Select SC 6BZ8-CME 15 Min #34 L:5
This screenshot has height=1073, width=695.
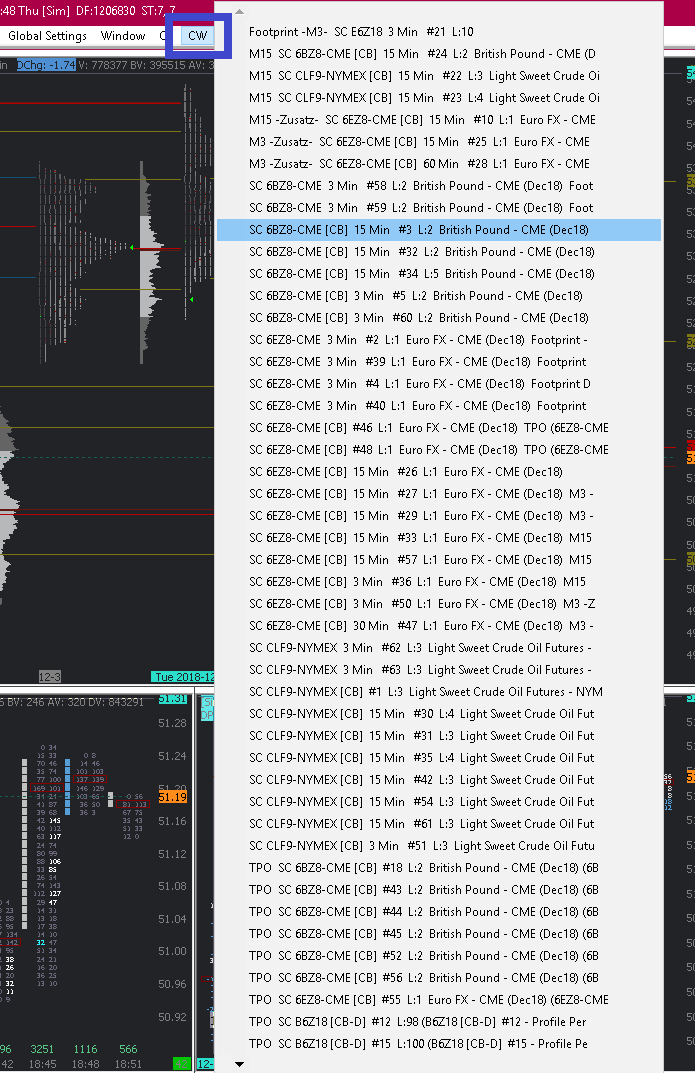click(x=439, y=274)
